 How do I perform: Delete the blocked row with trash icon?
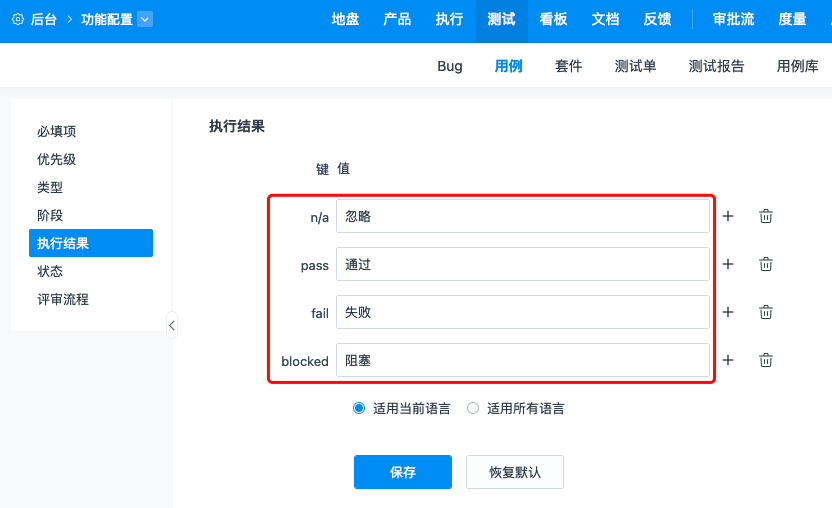[x=766, y=360]
